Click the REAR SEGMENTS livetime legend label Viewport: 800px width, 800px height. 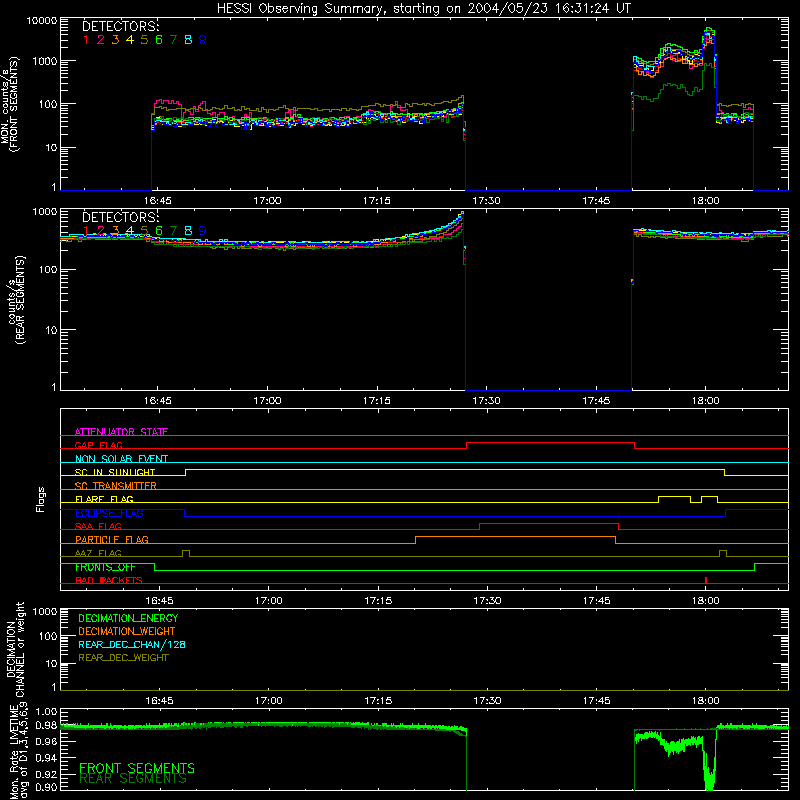pos(133,779)
